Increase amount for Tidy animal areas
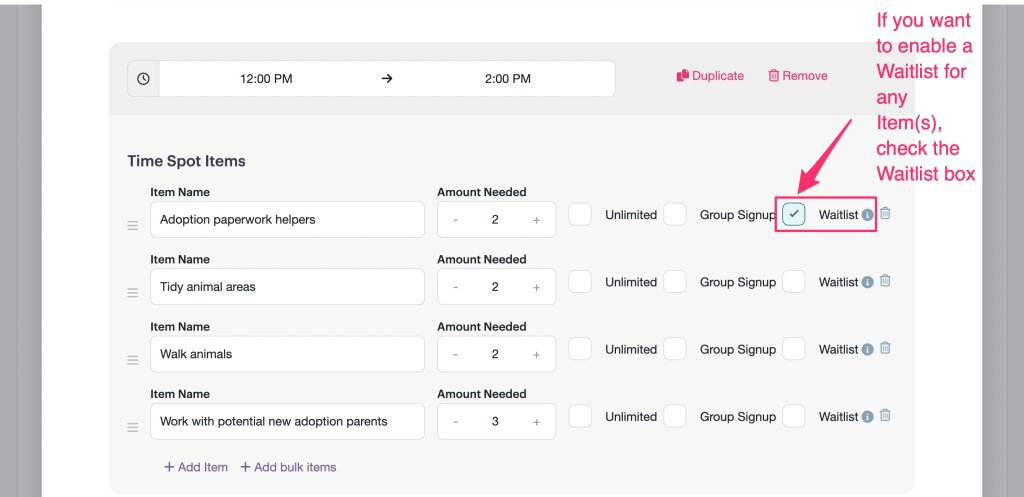 tap(536, 287)
